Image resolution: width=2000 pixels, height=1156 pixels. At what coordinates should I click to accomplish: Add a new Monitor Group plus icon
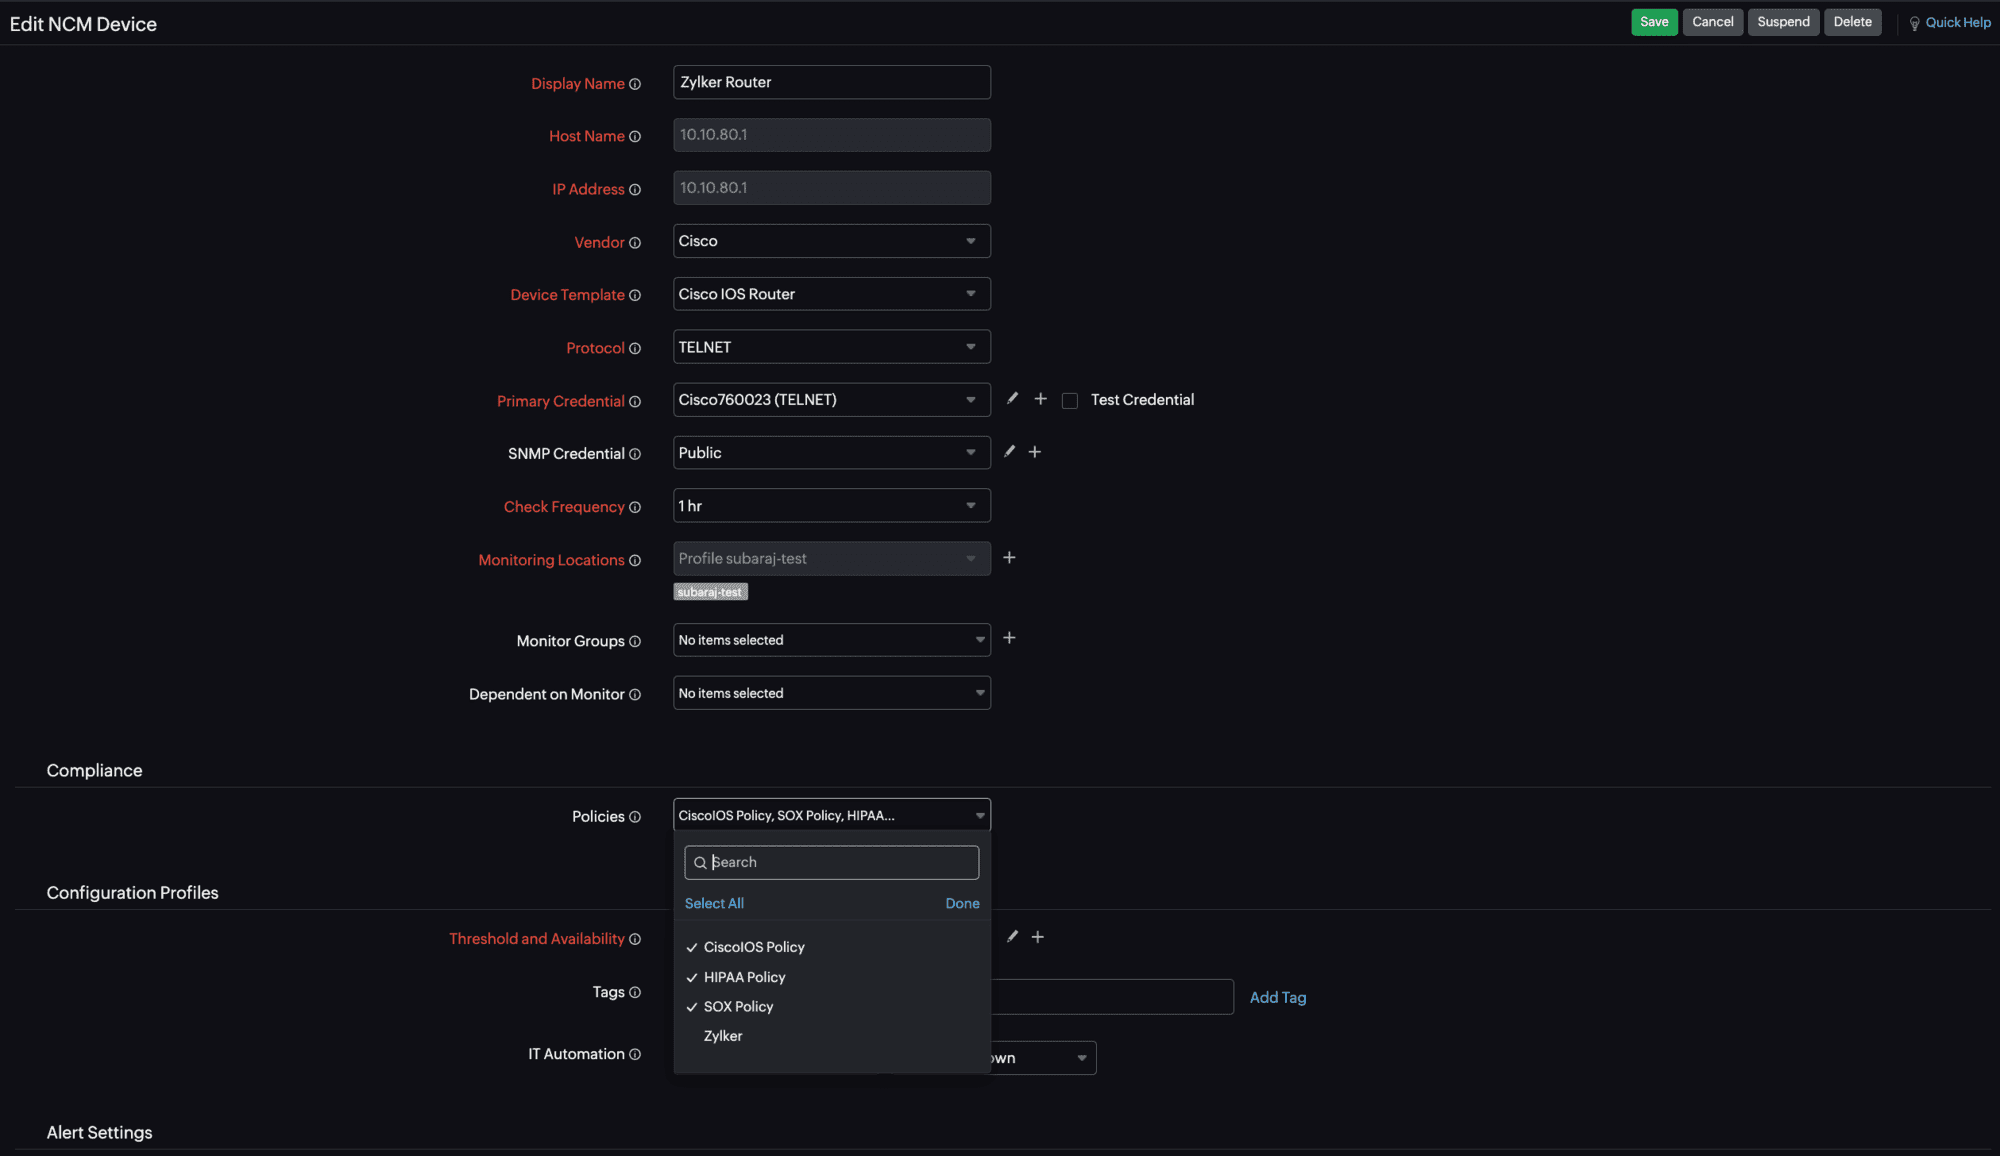pos(1009,638)
